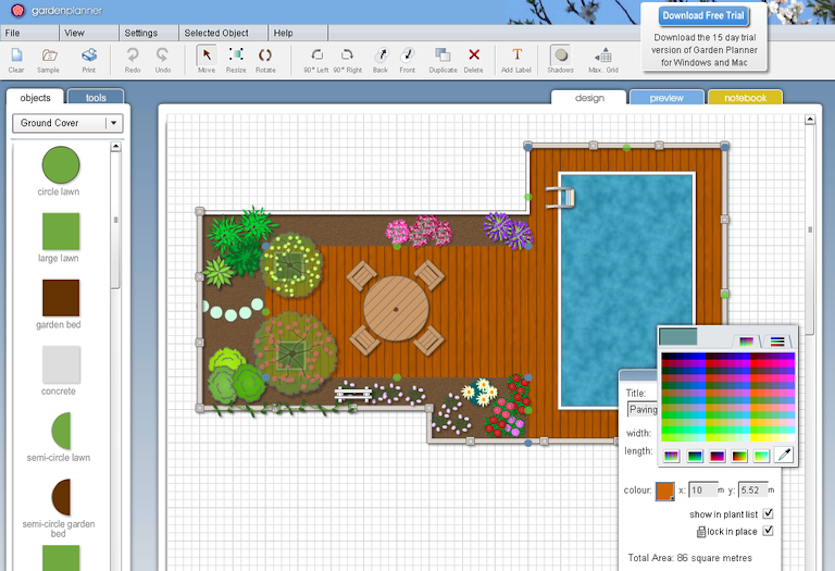Image resolution: width=835 pixels, height=571 pixels.
Task: Pick a color from the palette grid
Action: pyautogui.click(x=727, y=397)
